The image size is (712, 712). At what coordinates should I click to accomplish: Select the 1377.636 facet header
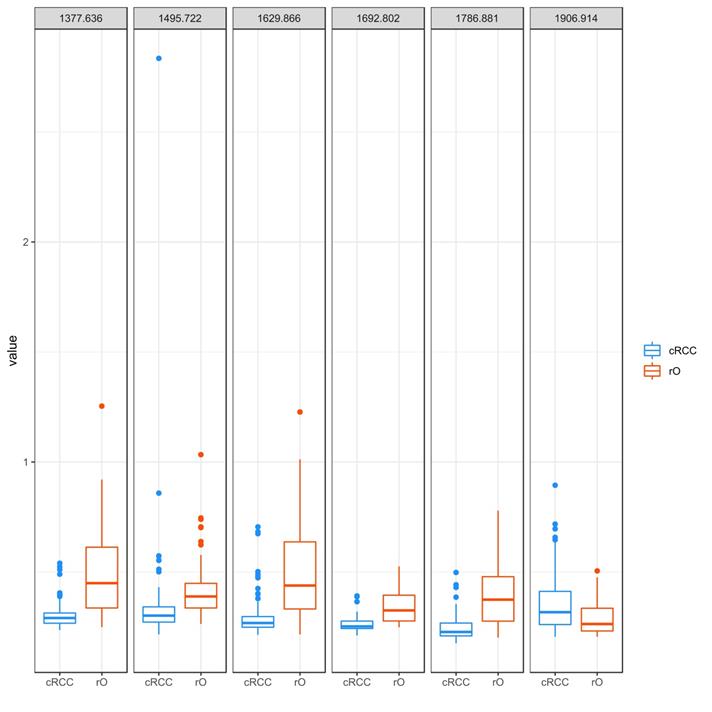[80, 18]
